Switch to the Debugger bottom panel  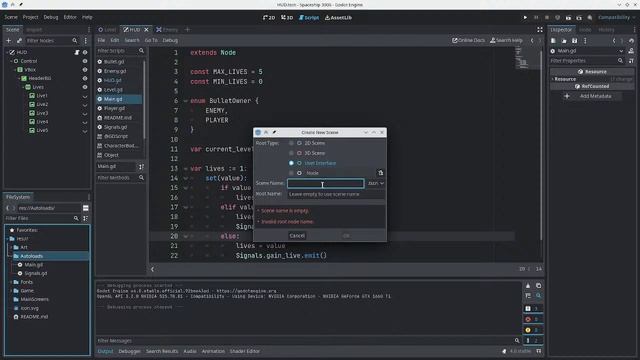coord(129,351)
